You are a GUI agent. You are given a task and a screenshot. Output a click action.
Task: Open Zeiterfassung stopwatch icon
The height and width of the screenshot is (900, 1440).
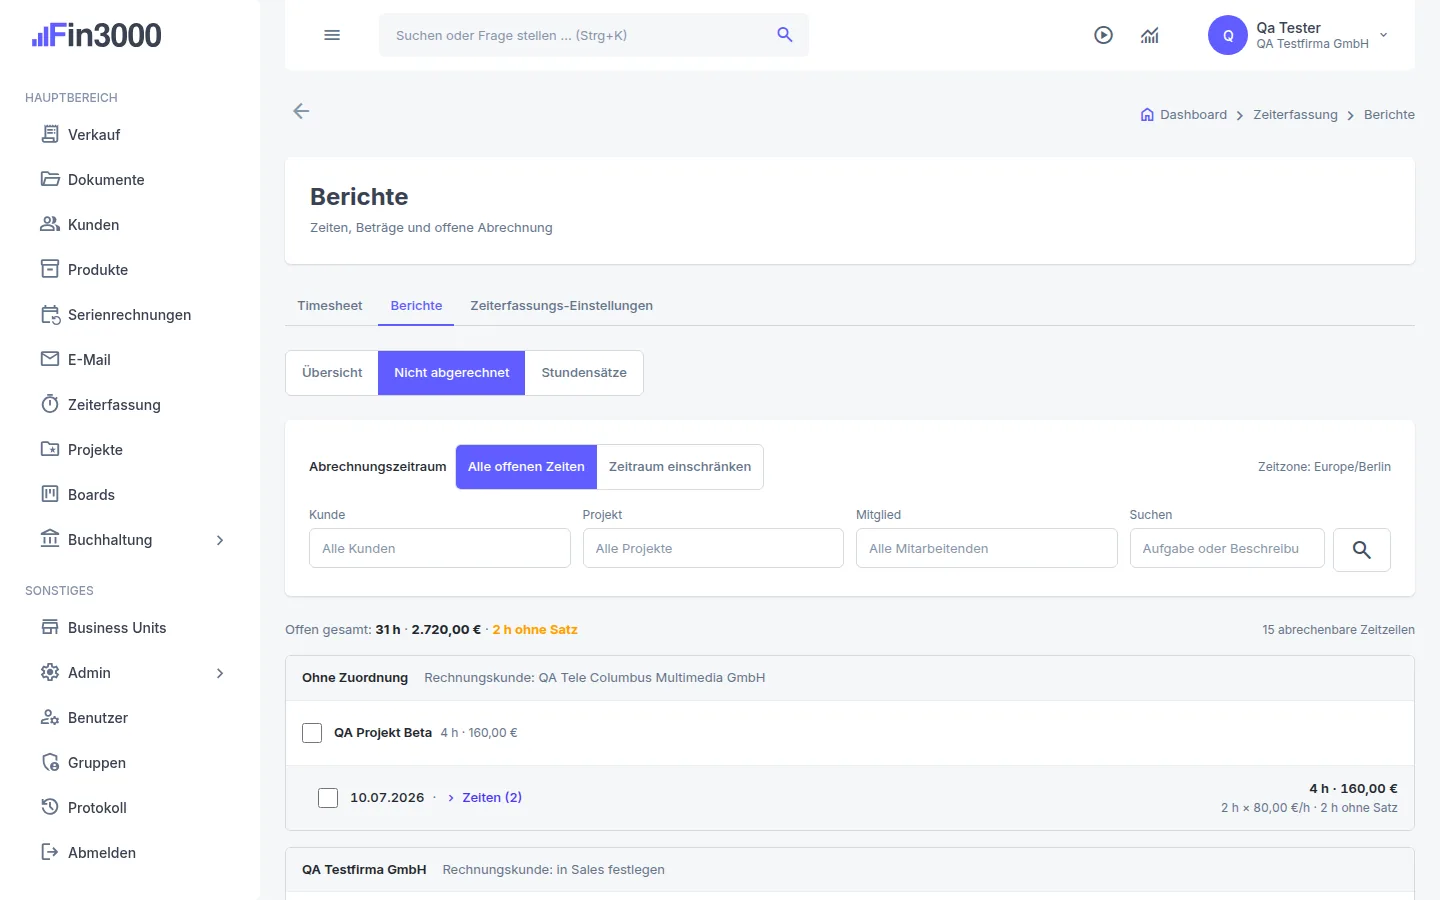(x=50, y=404)
